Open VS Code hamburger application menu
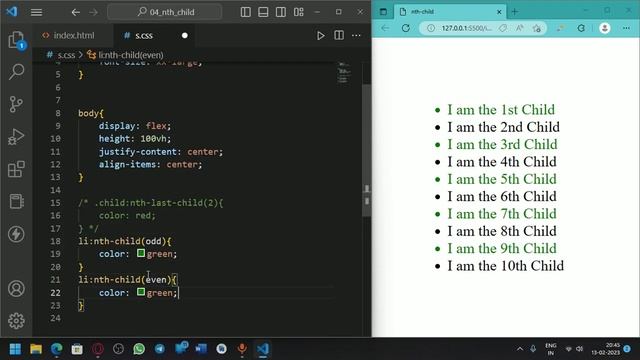 tap(36, 12)
